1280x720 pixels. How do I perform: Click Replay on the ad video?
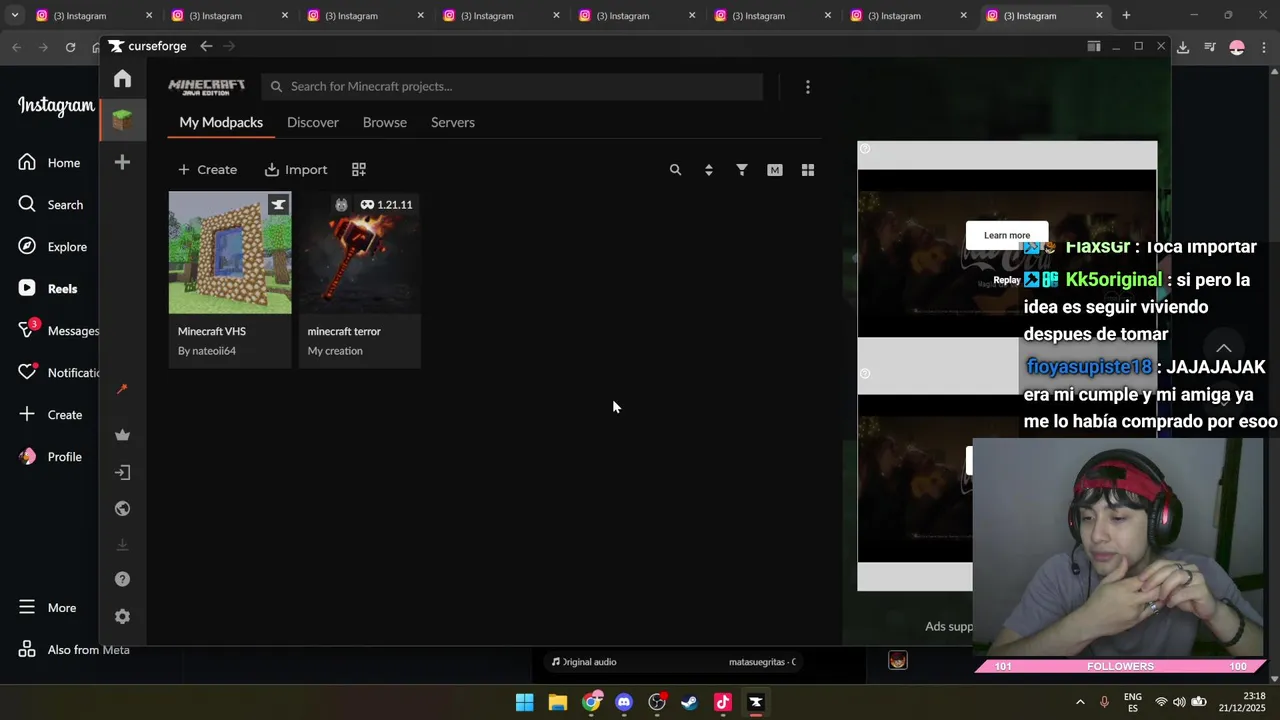coord(1007,280)
